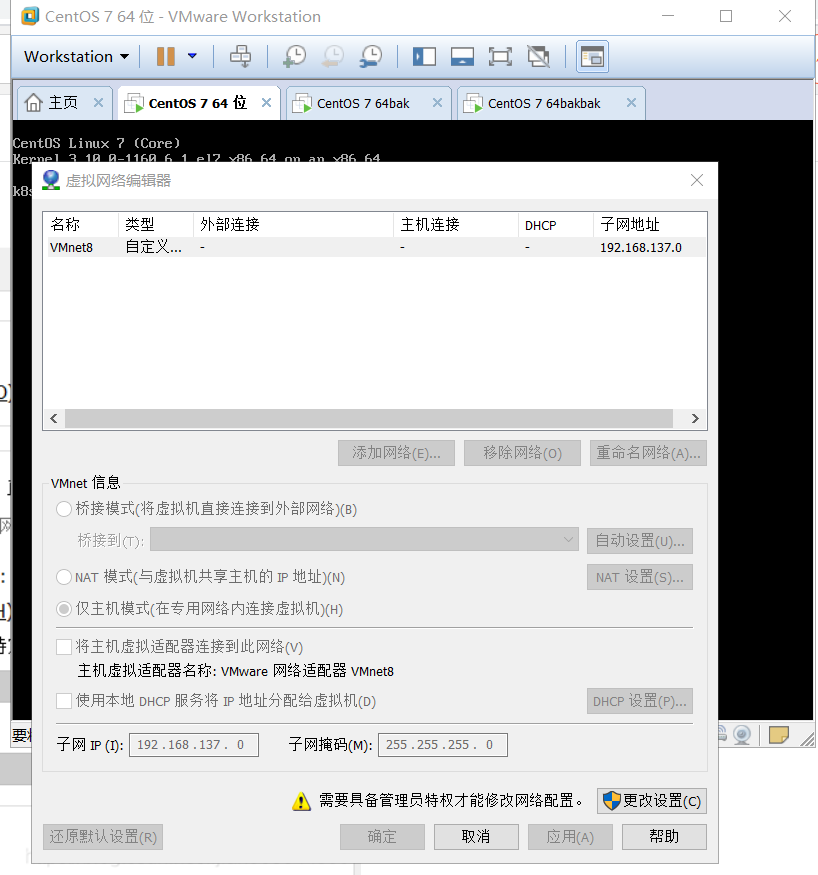Click the VMware Workstation title bar icon

pos(30,16)
